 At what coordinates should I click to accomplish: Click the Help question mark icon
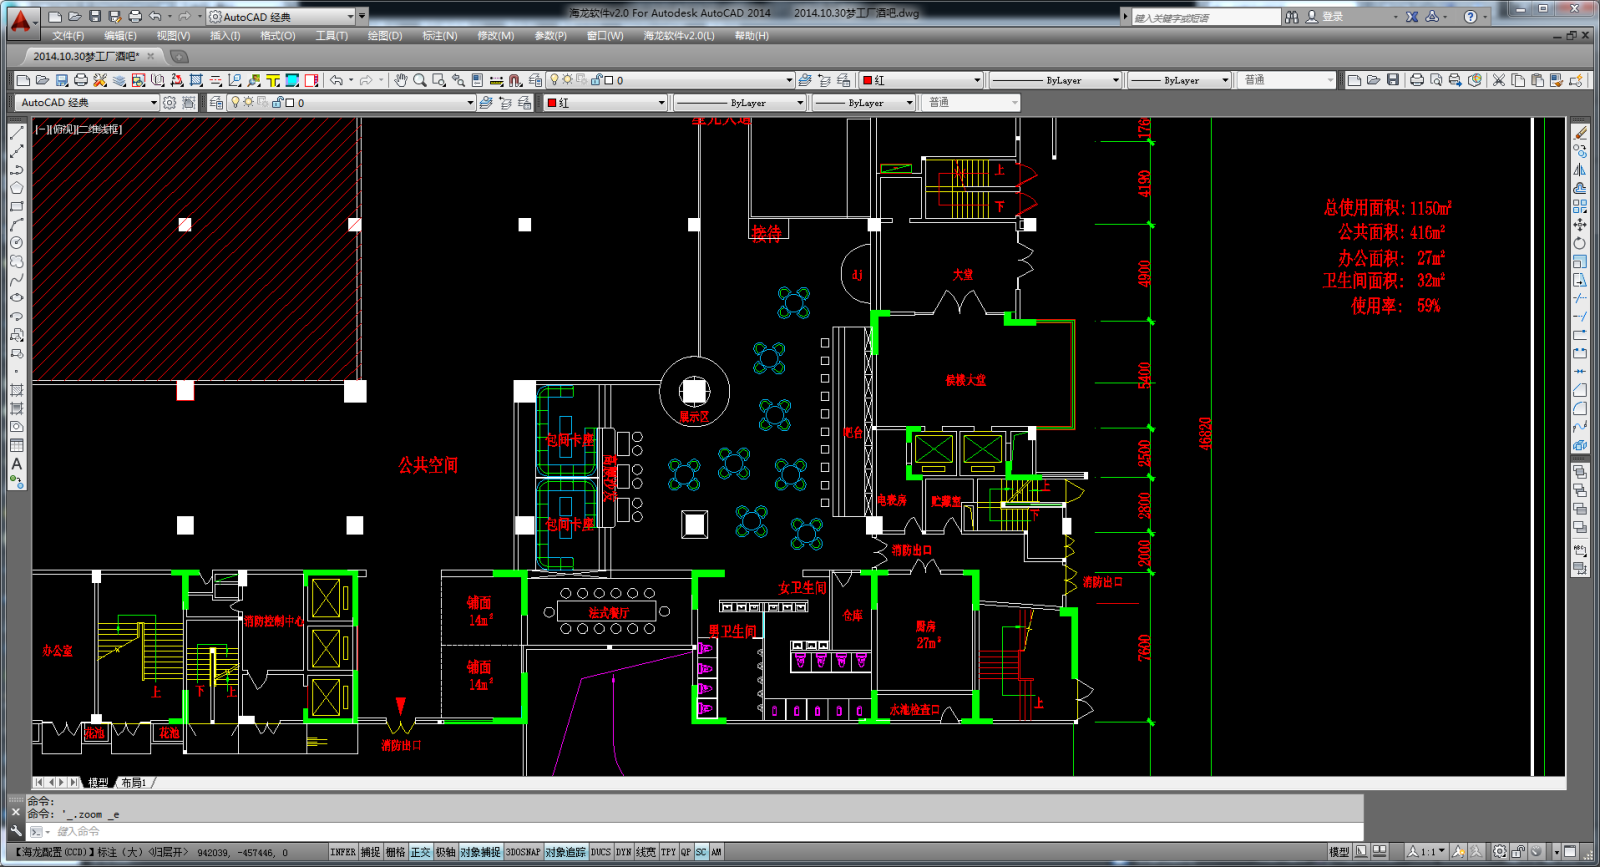(x=1470, y=17)
